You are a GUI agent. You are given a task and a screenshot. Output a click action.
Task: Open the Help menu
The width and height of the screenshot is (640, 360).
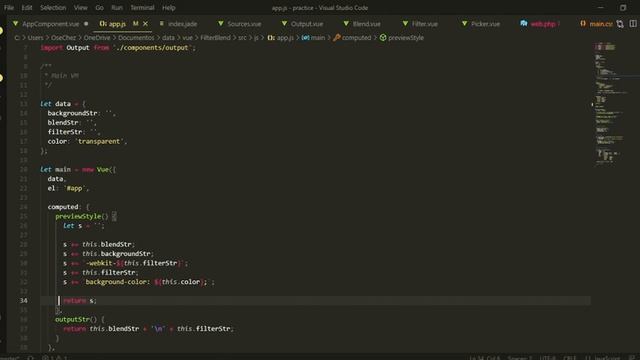169,8
